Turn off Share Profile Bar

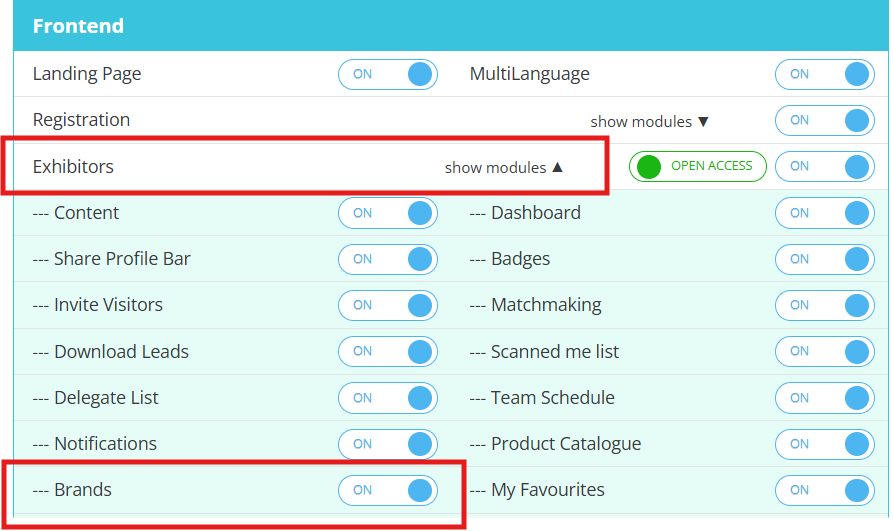point(388,259)
